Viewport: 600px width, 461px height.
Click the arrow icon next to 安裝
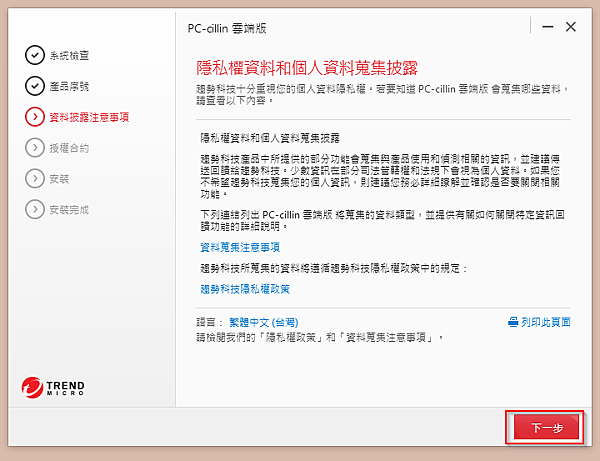coord(35,179)
